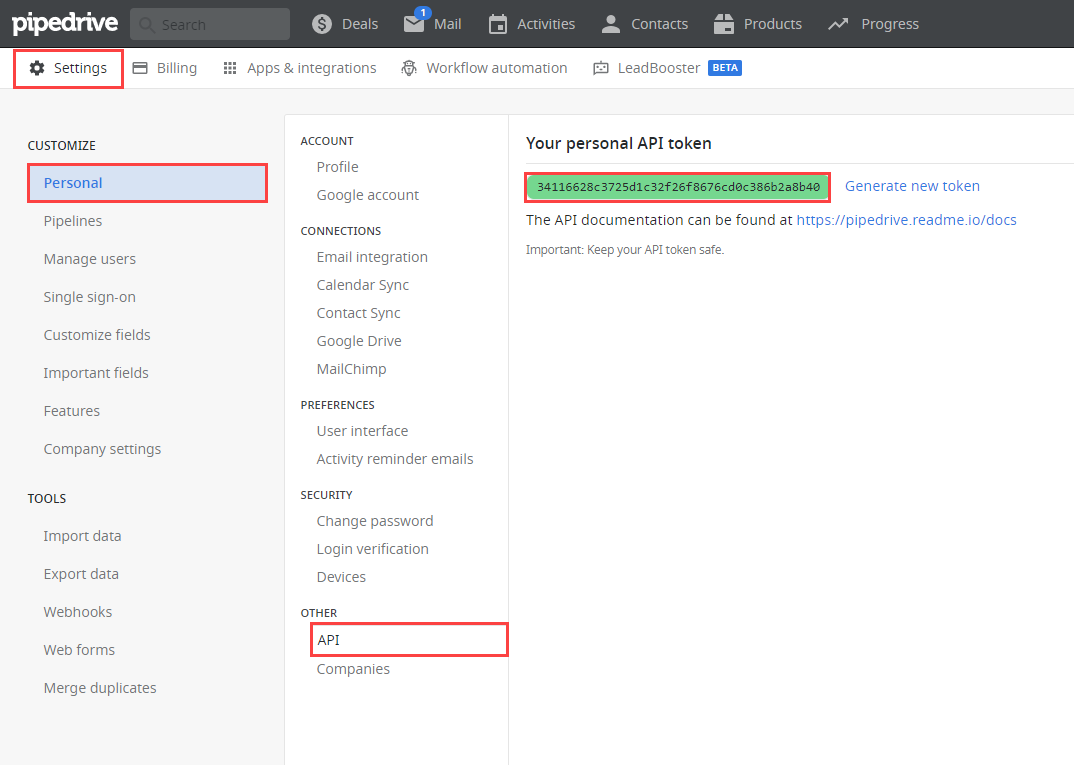This screenshot has height=765, width=1074.
Task: Open Import data tool
Action: click(x=82, y=536)
